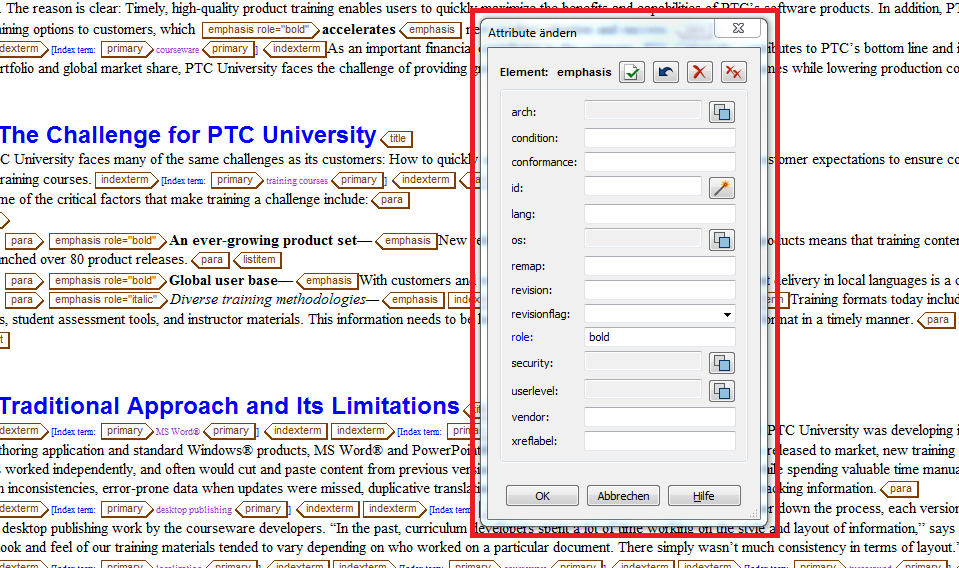Viewport: 959px width, 568px height.
Task: Click the magic wand icon beside id field
Action: point(722,188)
